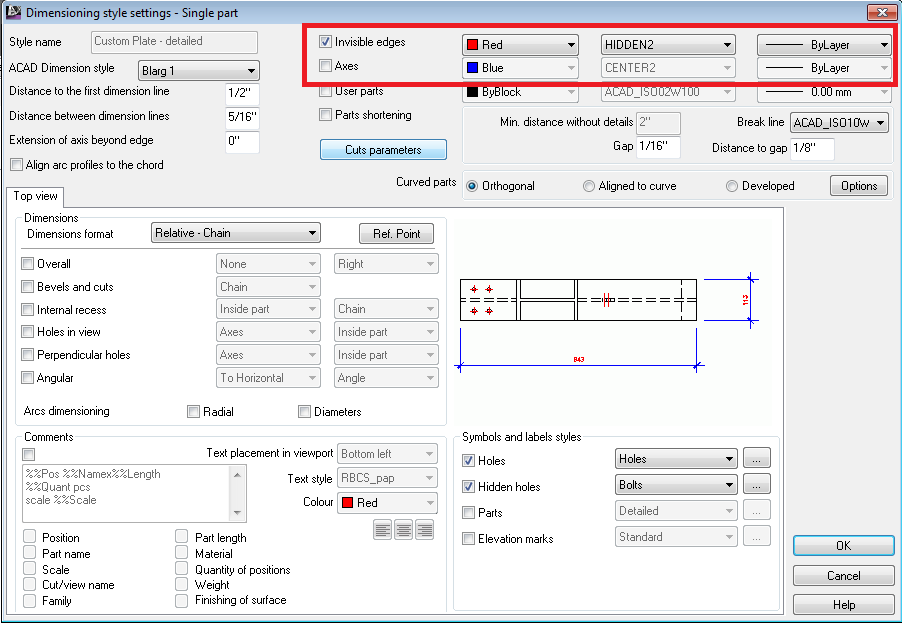Right-align the comment text
This screenshot has height=623, width=902.
(423, 529)
